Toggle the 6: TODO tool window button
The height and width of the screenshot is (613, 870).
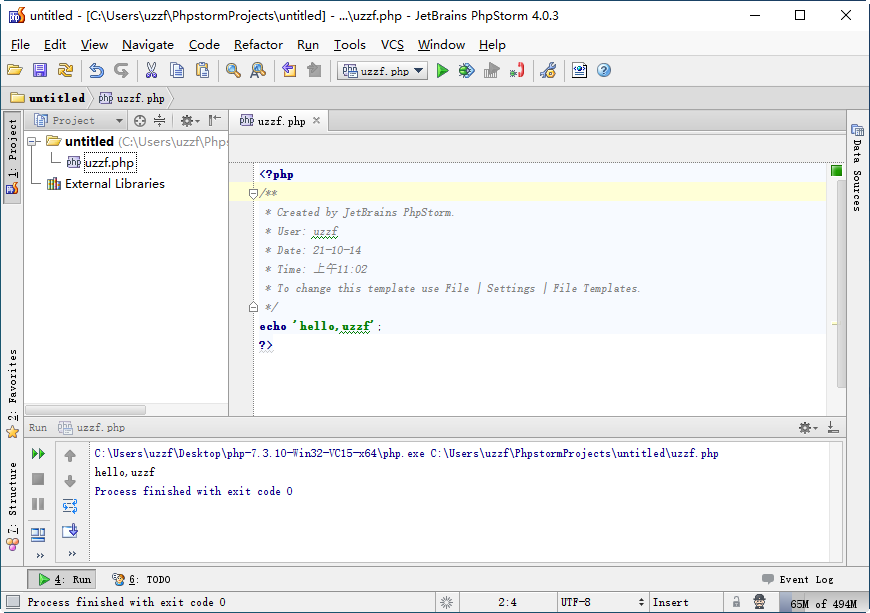tap(141, 579)
